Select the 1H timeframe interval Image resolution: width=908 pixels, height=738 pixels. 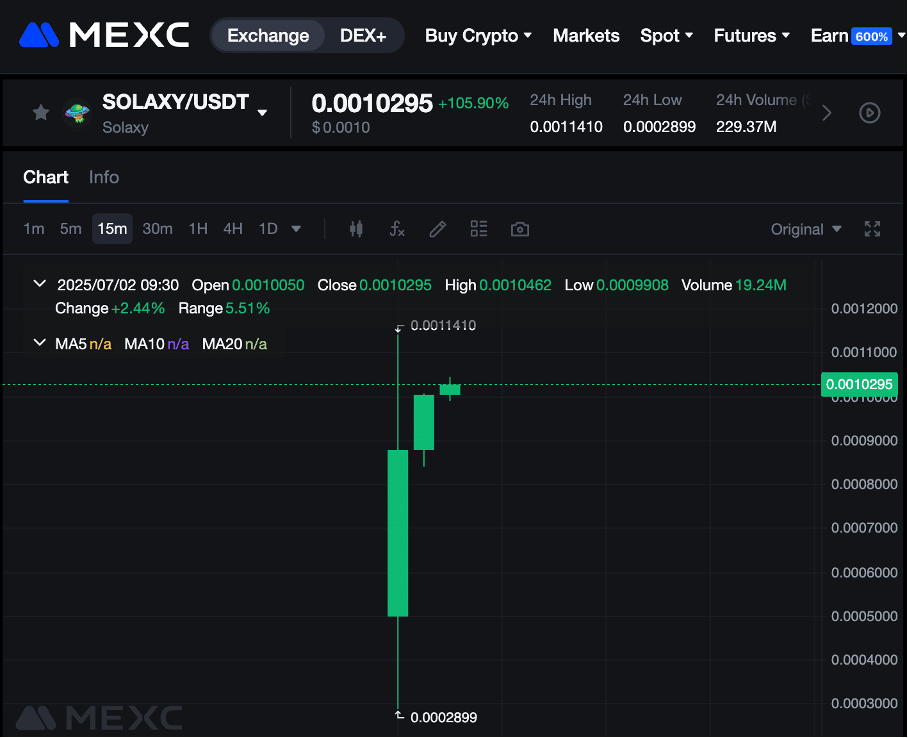point(198,229)
